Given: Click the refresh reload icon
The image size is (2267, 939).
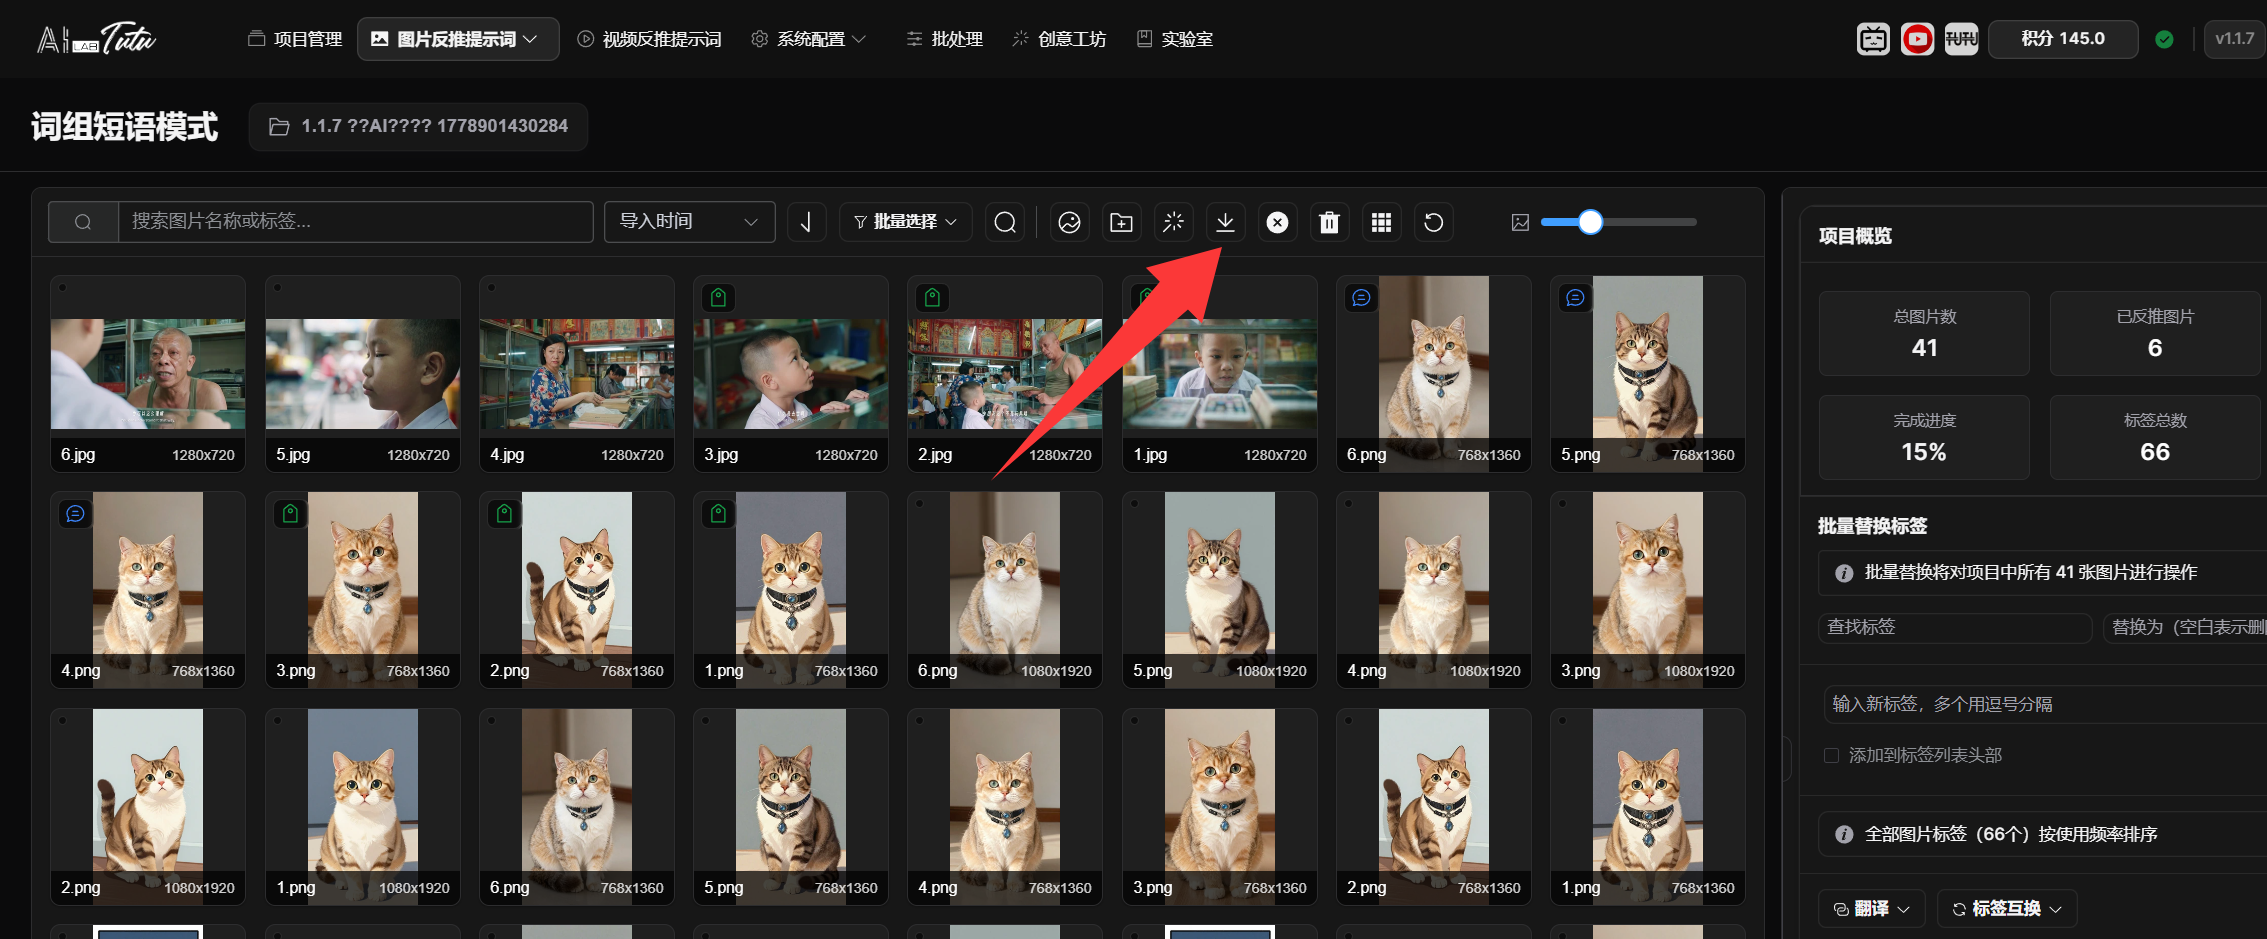Looking at the screenshot, I should point(1433,222).
